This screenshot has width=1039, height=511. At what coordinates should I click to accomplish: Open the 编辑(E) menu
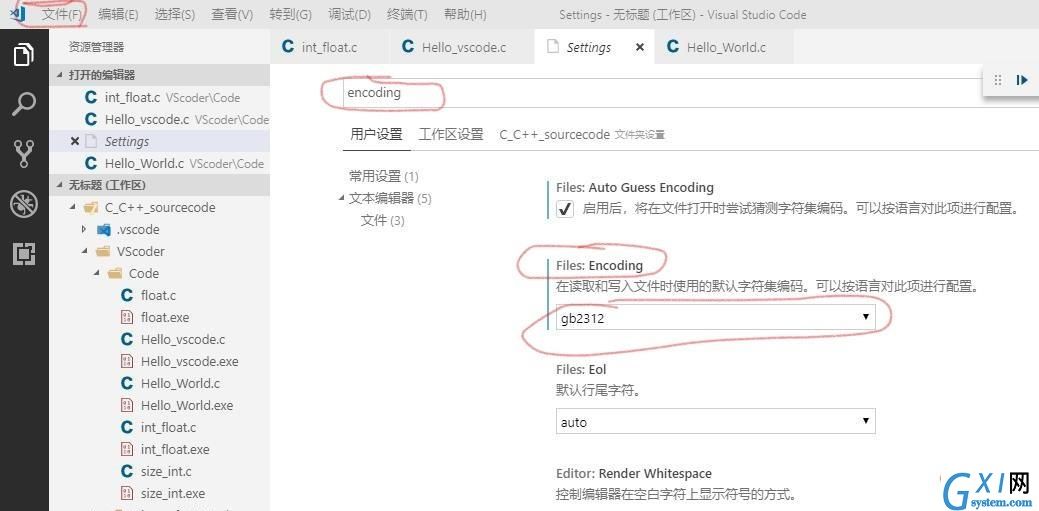click(x=118, y=15)
